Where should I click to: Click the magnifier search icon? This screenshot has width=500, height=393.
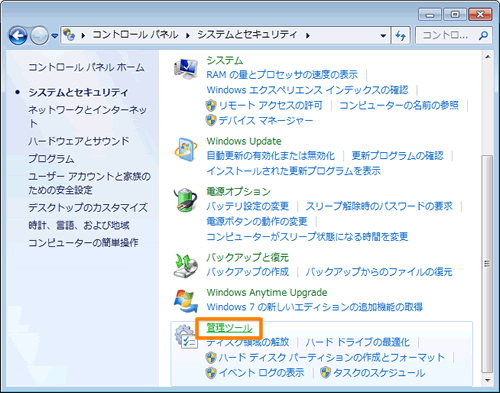coord(483,35)
